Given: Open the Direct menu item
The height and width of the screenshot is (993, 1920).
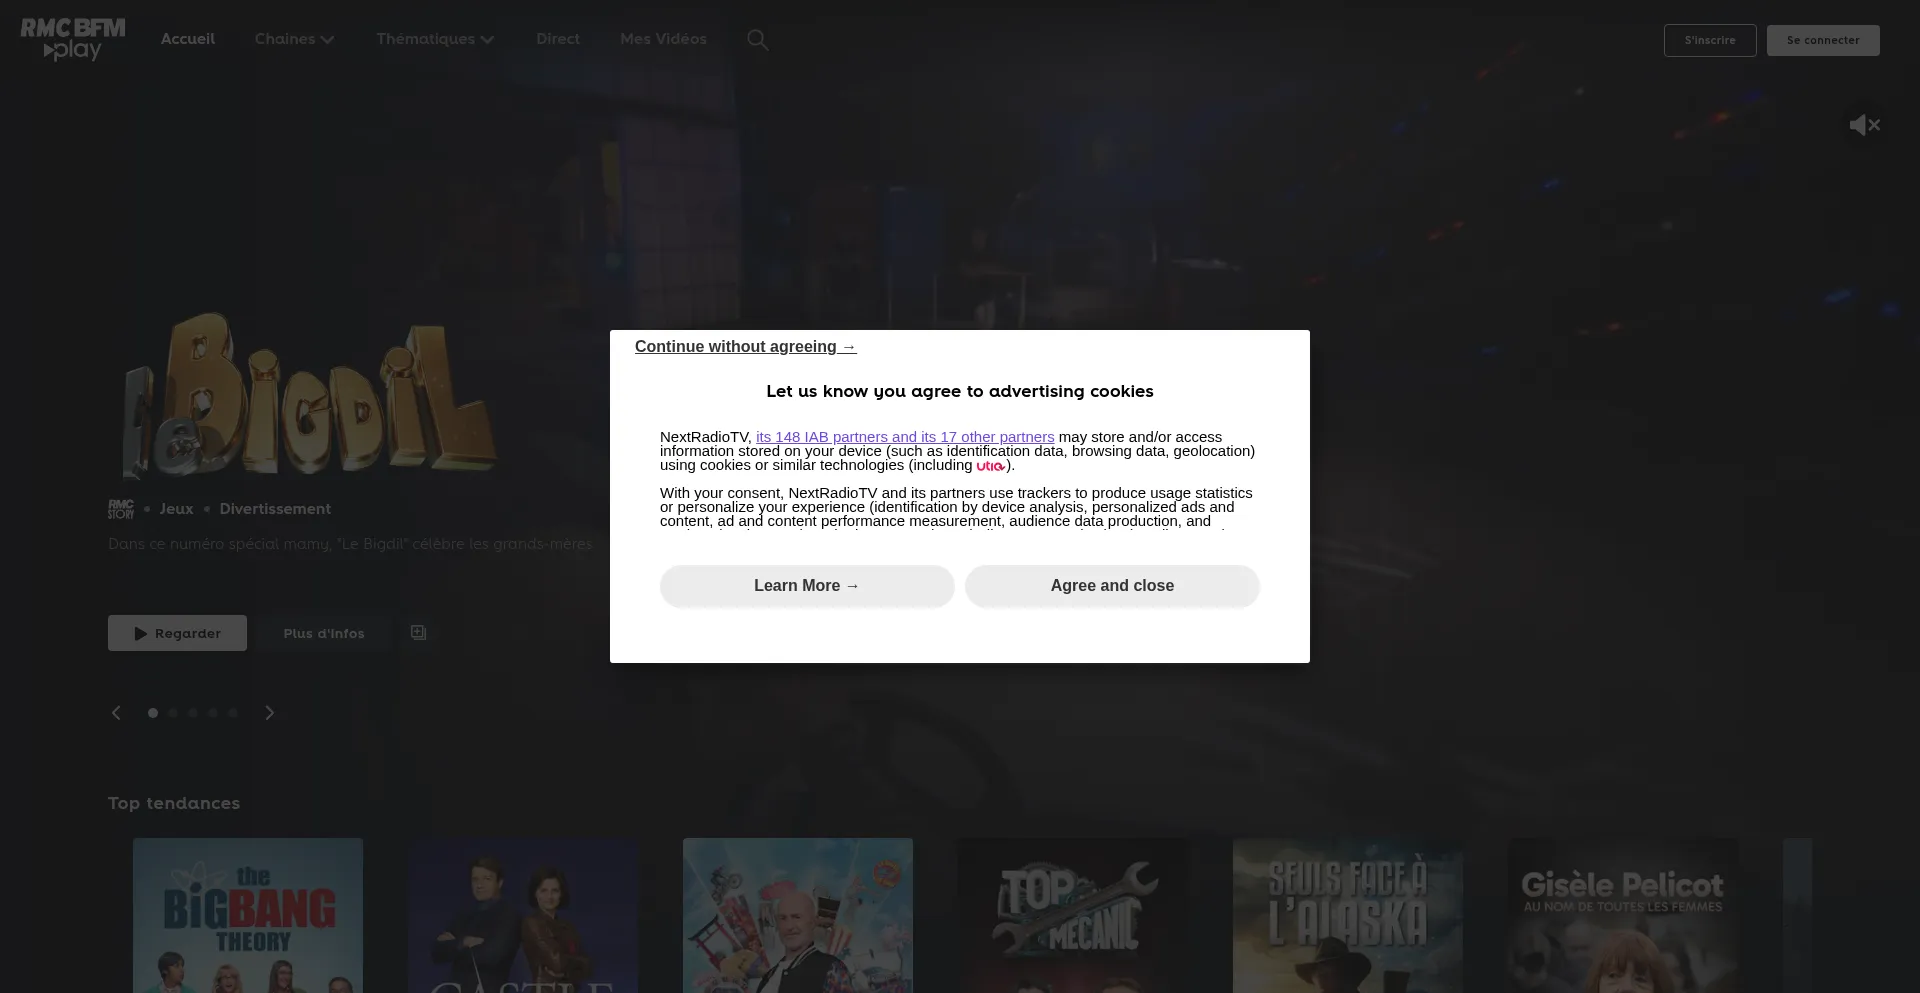Looking at the screenshot, I should [558, 39].
